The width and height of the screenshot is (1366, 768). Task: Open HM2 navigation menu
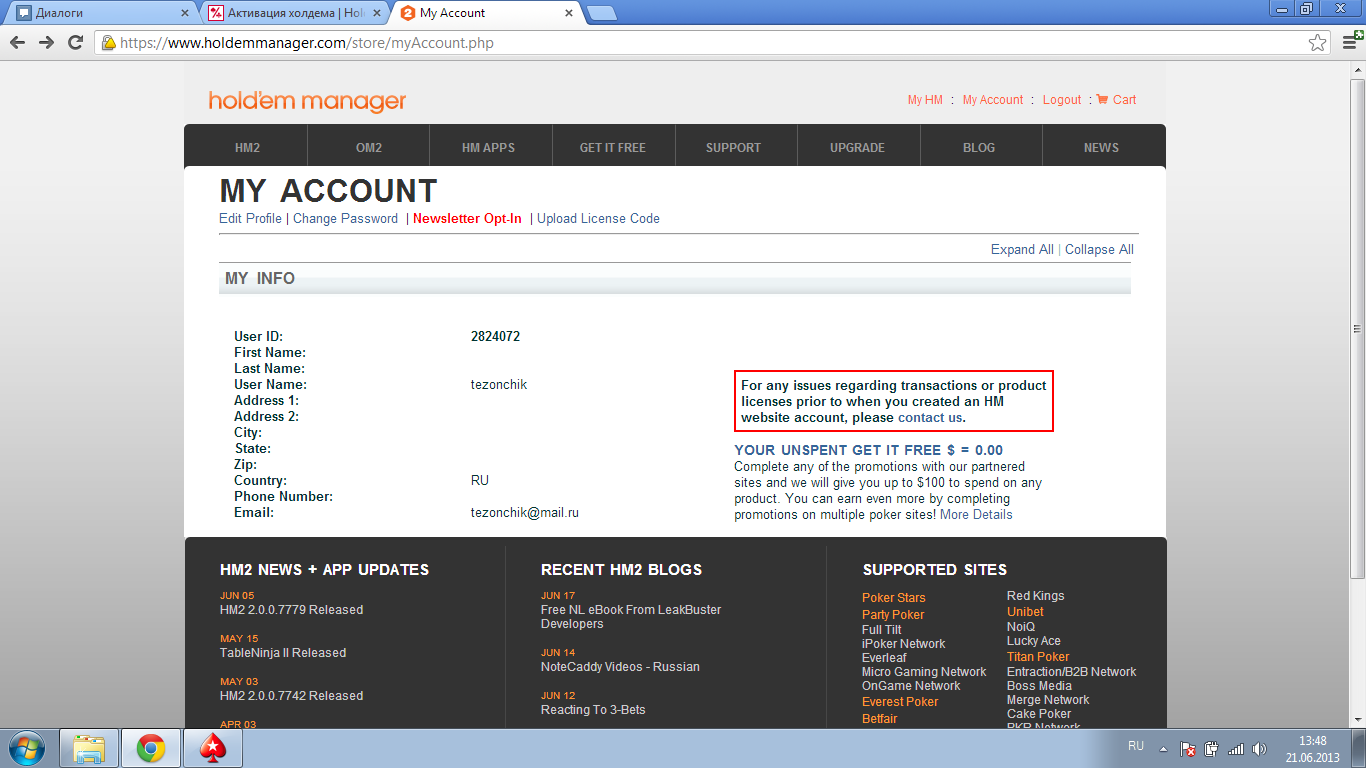(247, 147)
